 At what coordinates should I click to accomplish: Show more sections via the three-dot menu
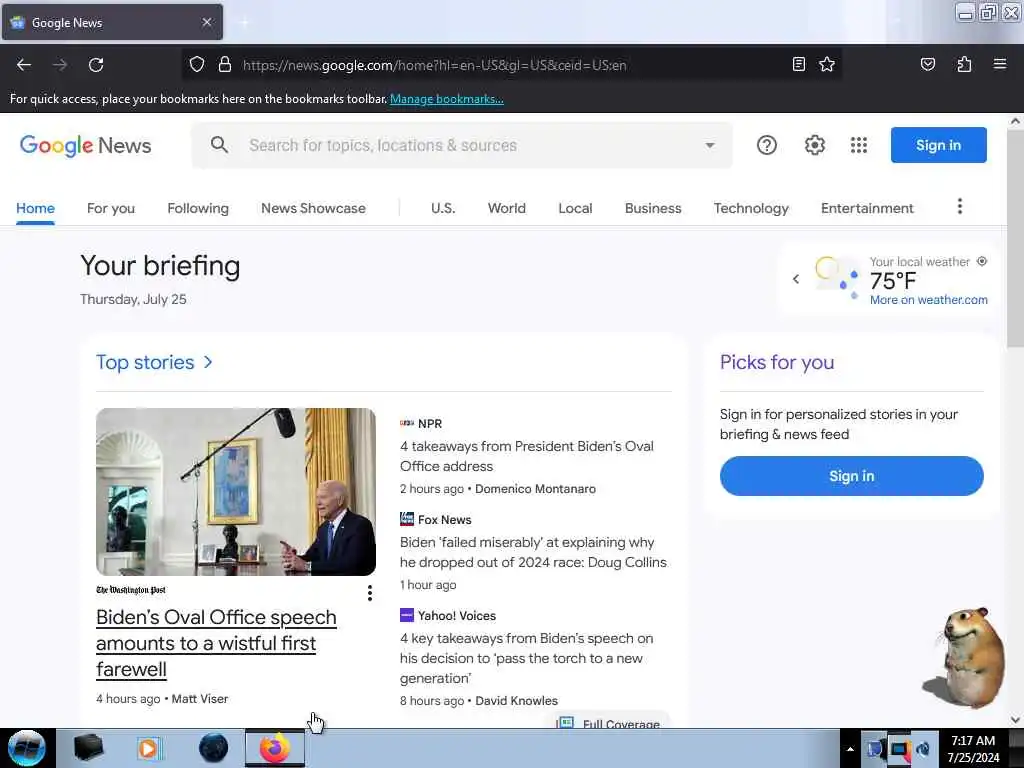[959, 207]
